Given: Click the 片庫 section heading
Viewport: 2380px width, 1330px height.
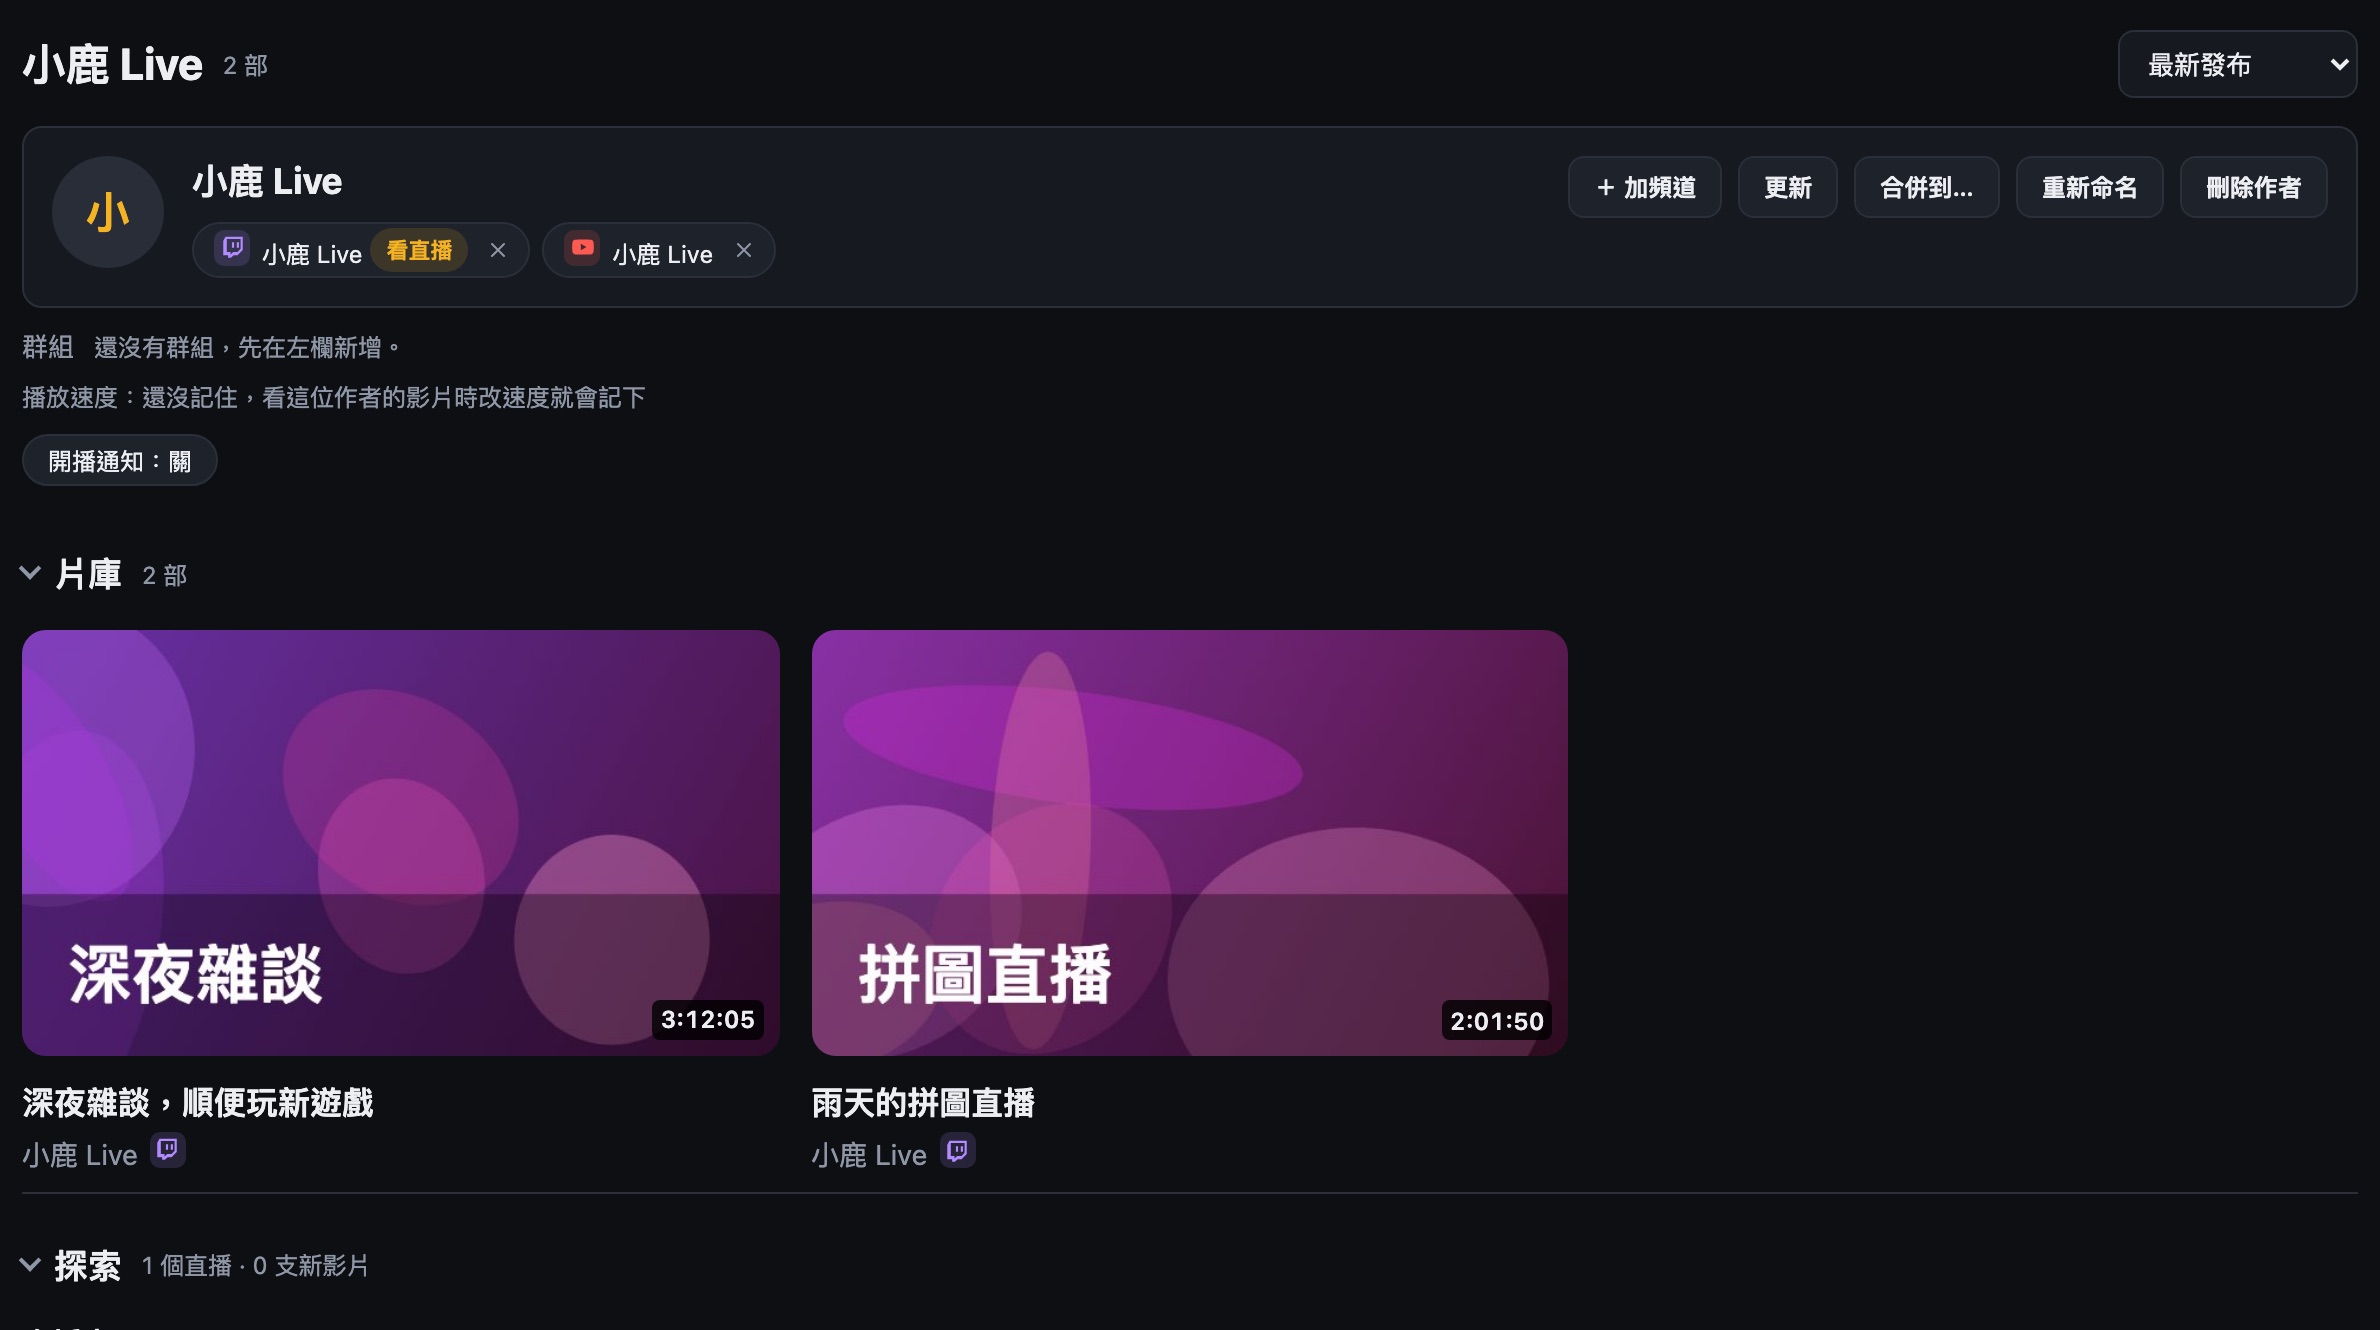Looking at the screenshot, I should (x=88, y=574).
